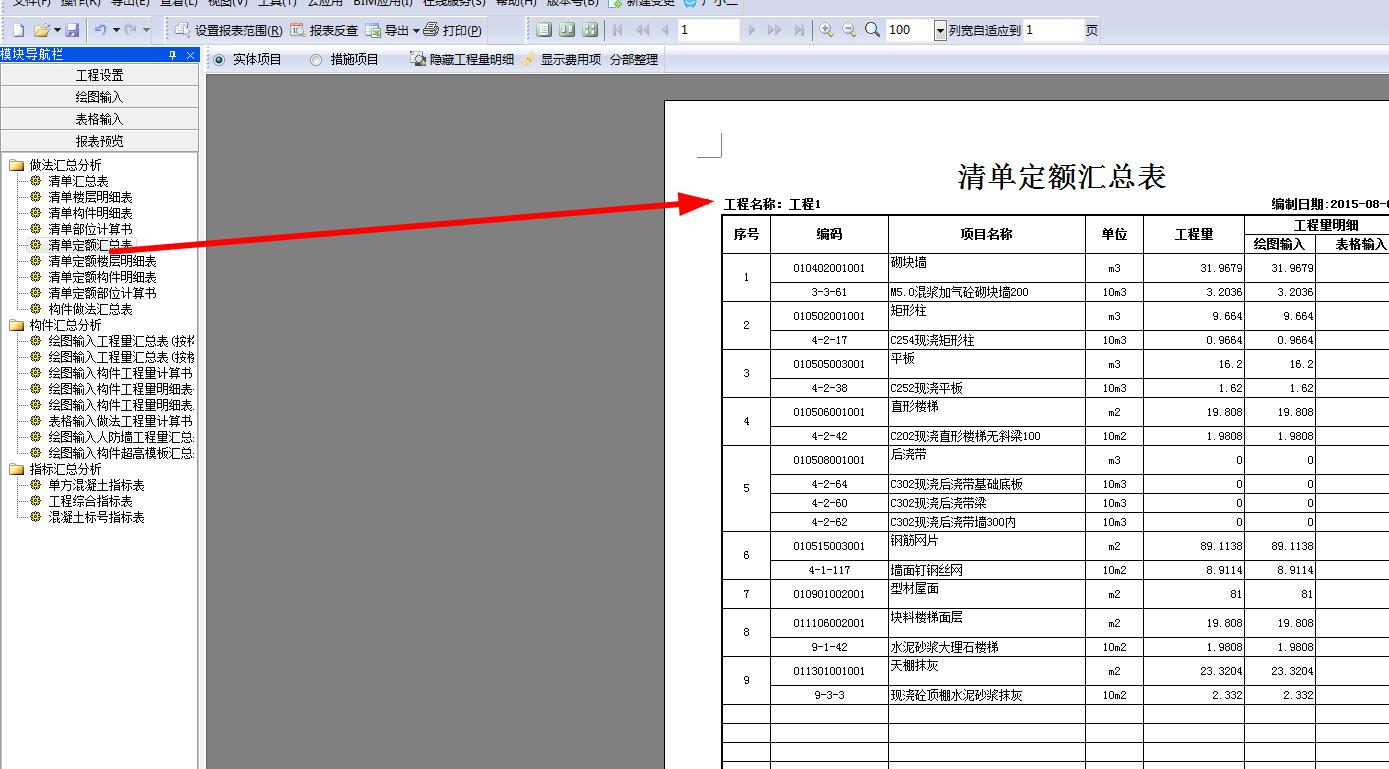Click 隐藏工程量明细 hide details button
This screenshot has width=1389, height=769.
click(462, 60)
